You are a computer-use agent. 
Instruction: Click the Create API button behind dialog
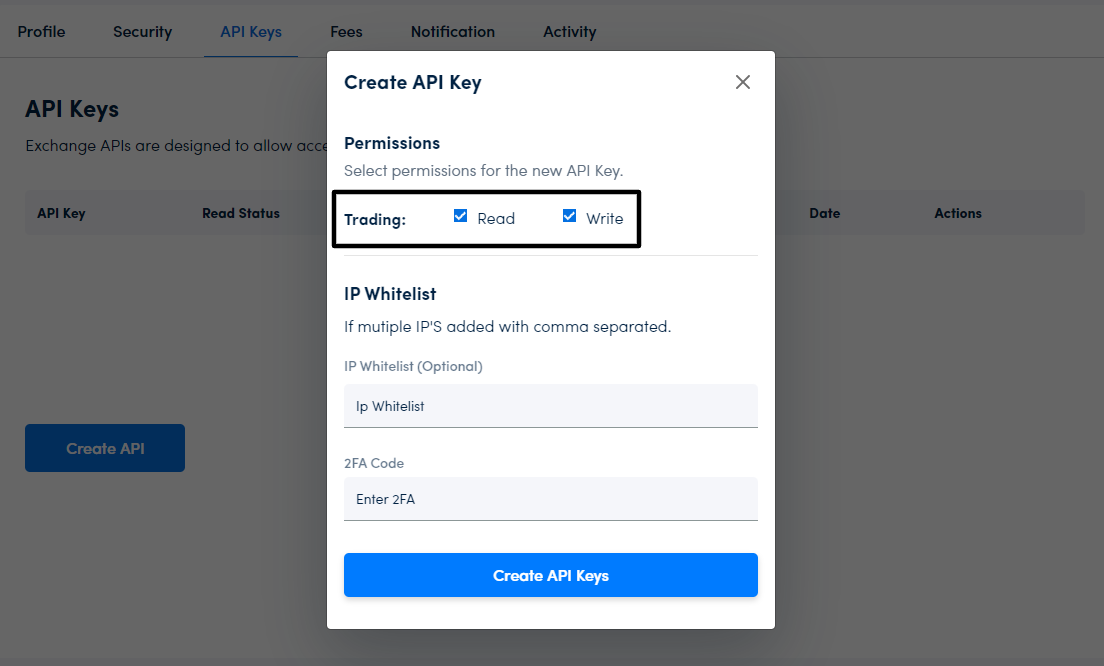pyautogui.click(x=105, y=448)
